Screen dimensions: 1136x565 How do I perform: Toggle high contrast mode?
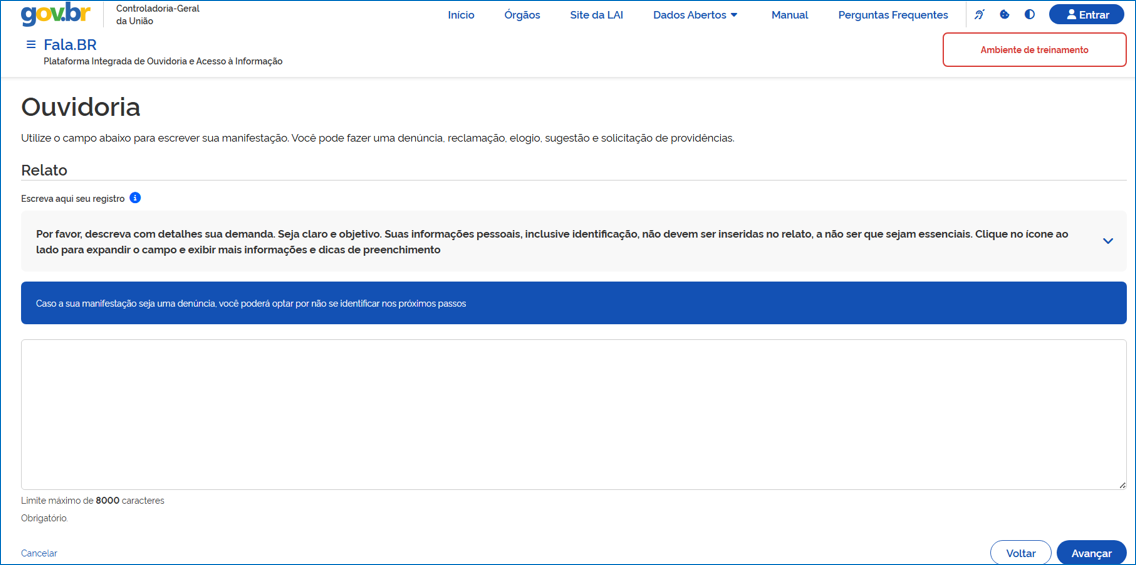(x=1030, y=15)
